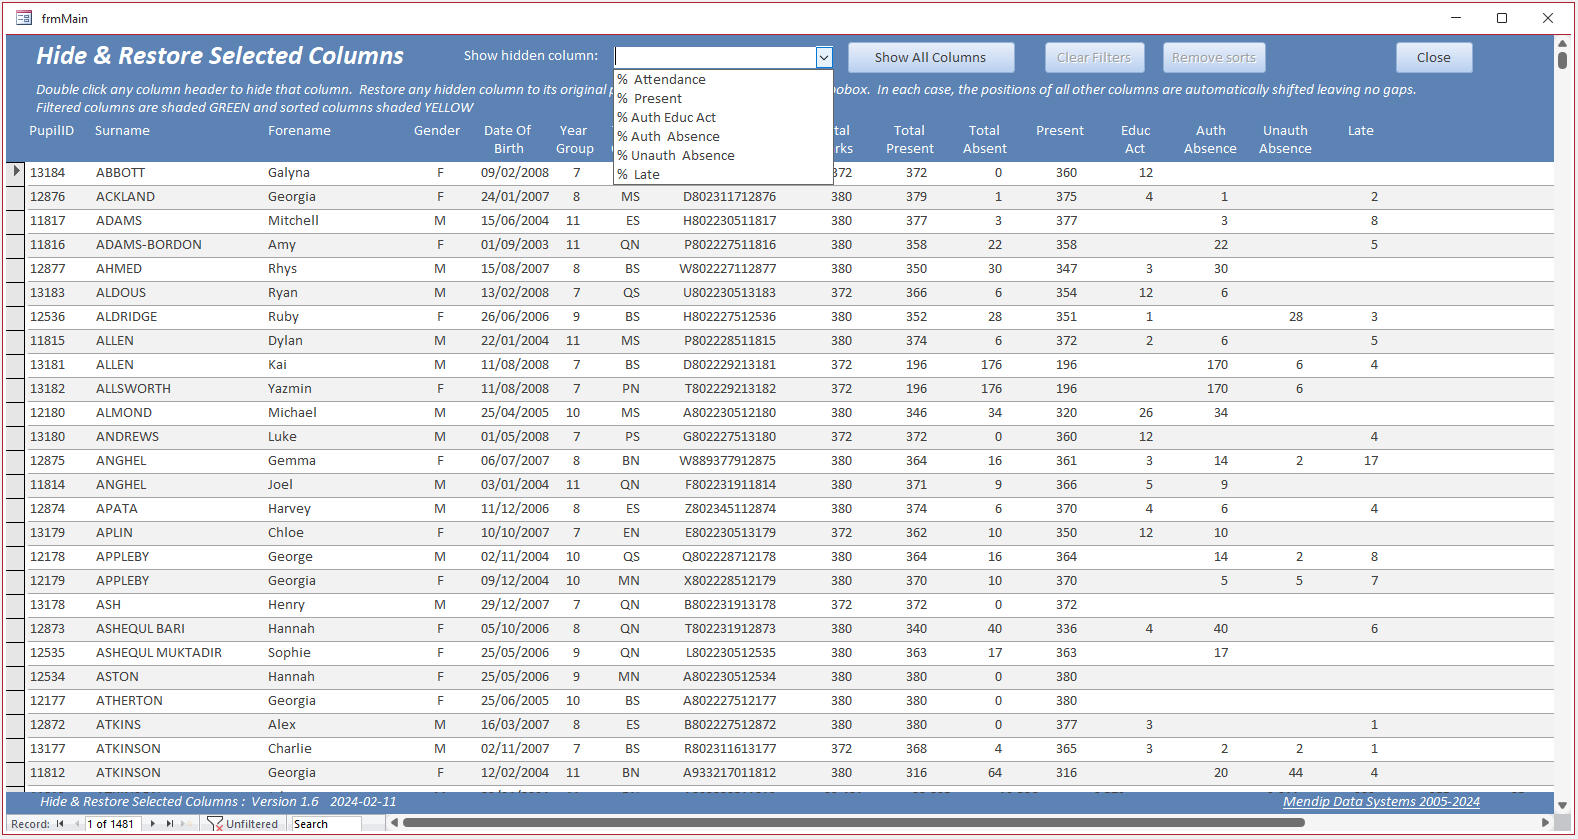The image size is (1578, 839).
Task: Choose '% Attendance' from the list
Action: pos(723,79)
